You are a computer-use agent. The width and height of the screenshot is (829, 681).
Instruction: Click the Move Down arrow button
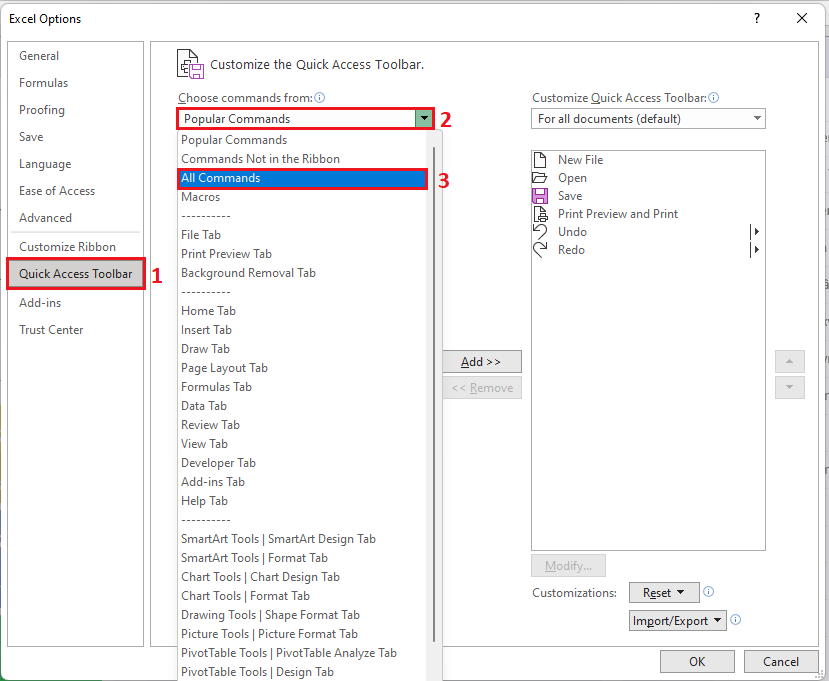[789, 388]
